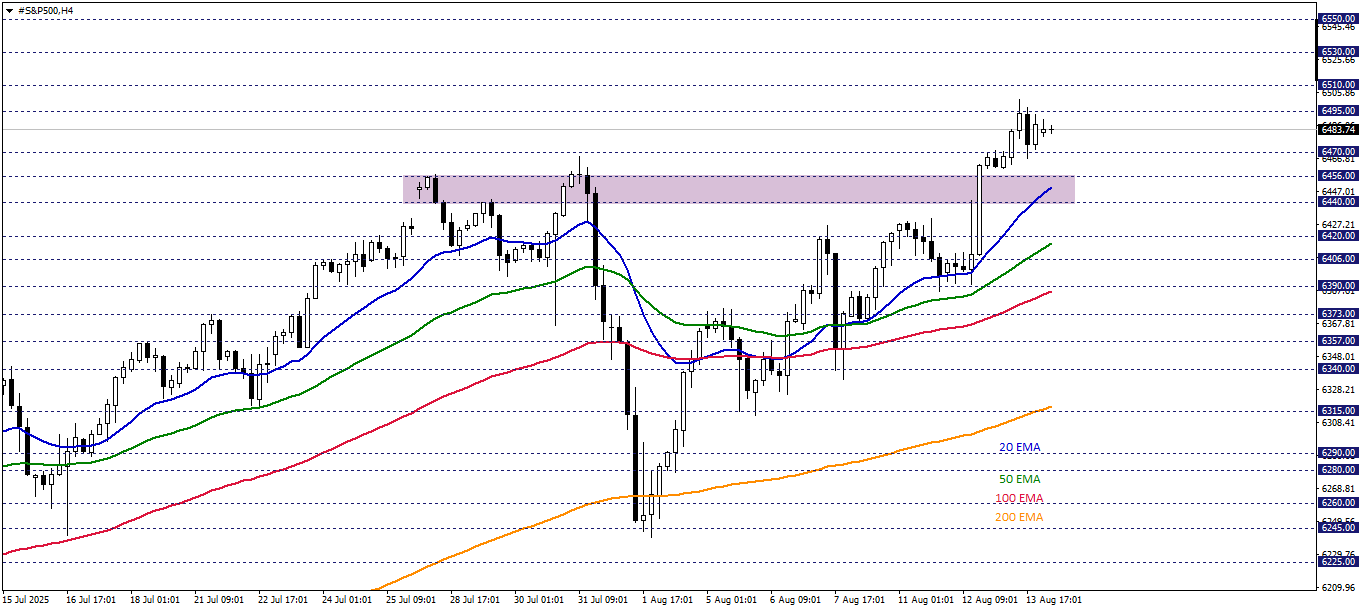Click the 22 Jul 17:01 time label
The width and height of the screenshot is (1362, 611).
(282, 600)
